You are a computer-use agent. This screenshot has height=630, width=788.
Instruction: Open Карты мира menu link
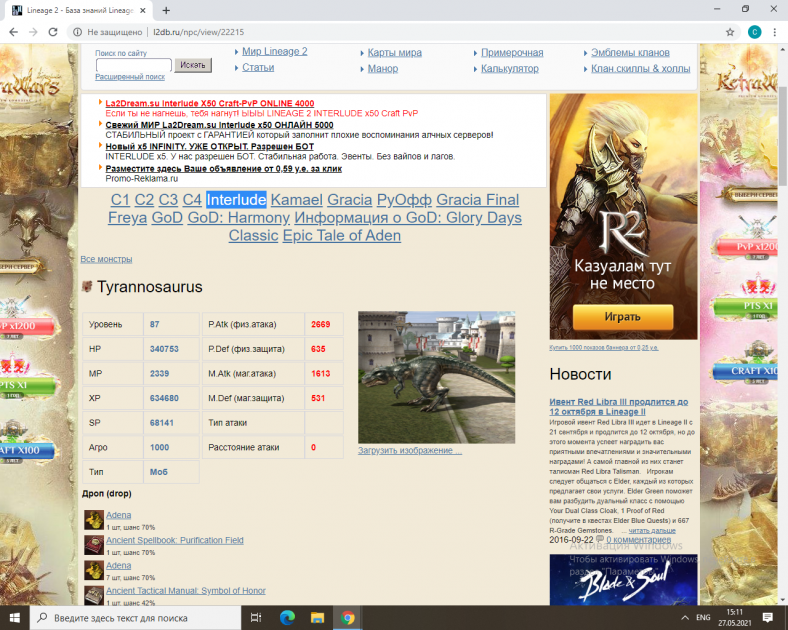pyautogui.click(x=395, y=53)
